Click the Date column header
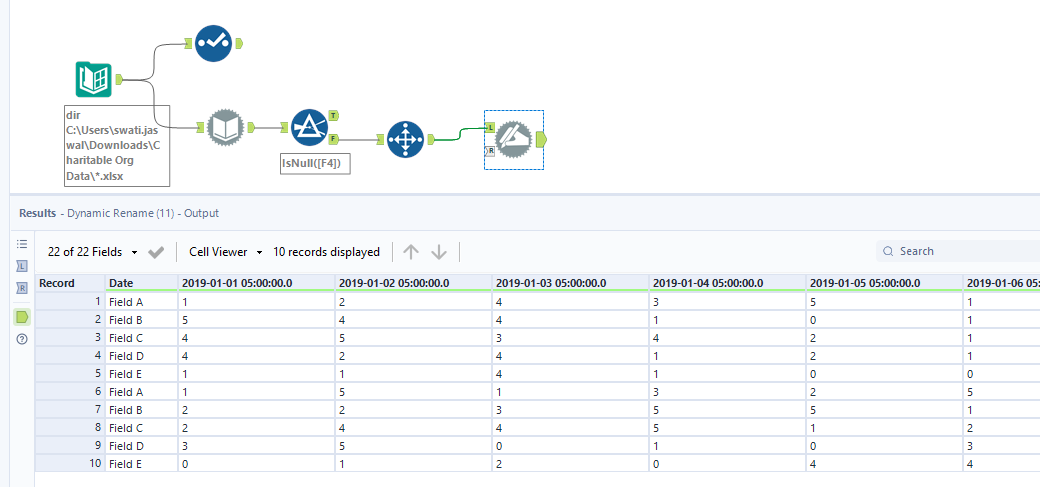Image resolution: width=1040 pixels, height=487 pixels. (121, 283)
